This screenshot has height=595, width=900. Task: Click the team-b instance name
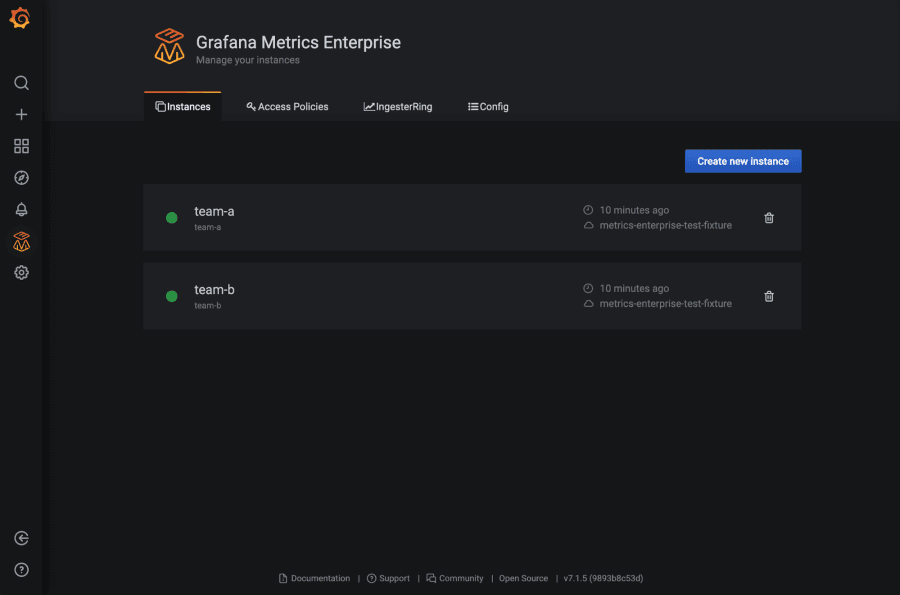pyautogui.click(x=214, y=290)
